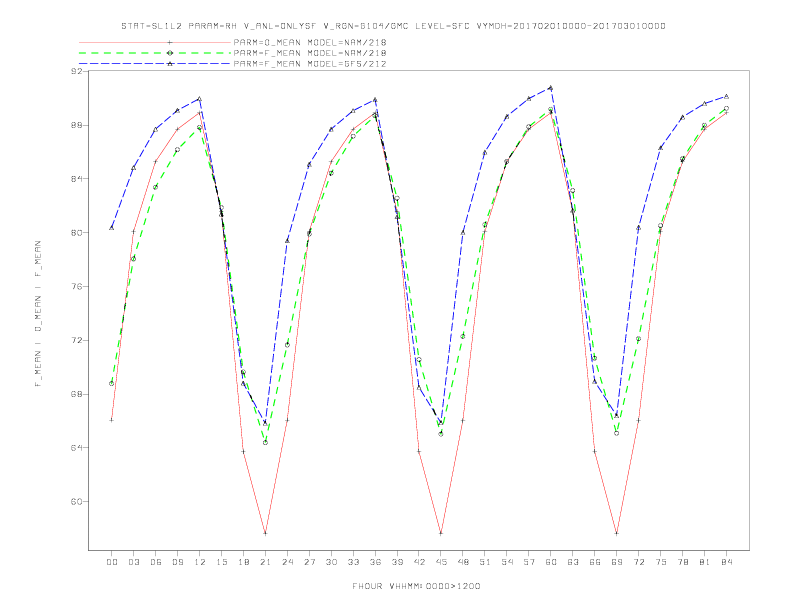Click red O_MEAN minimum point at hour 45
The width and height of the screenshot is (792, 612).
(x=441, y=533)
